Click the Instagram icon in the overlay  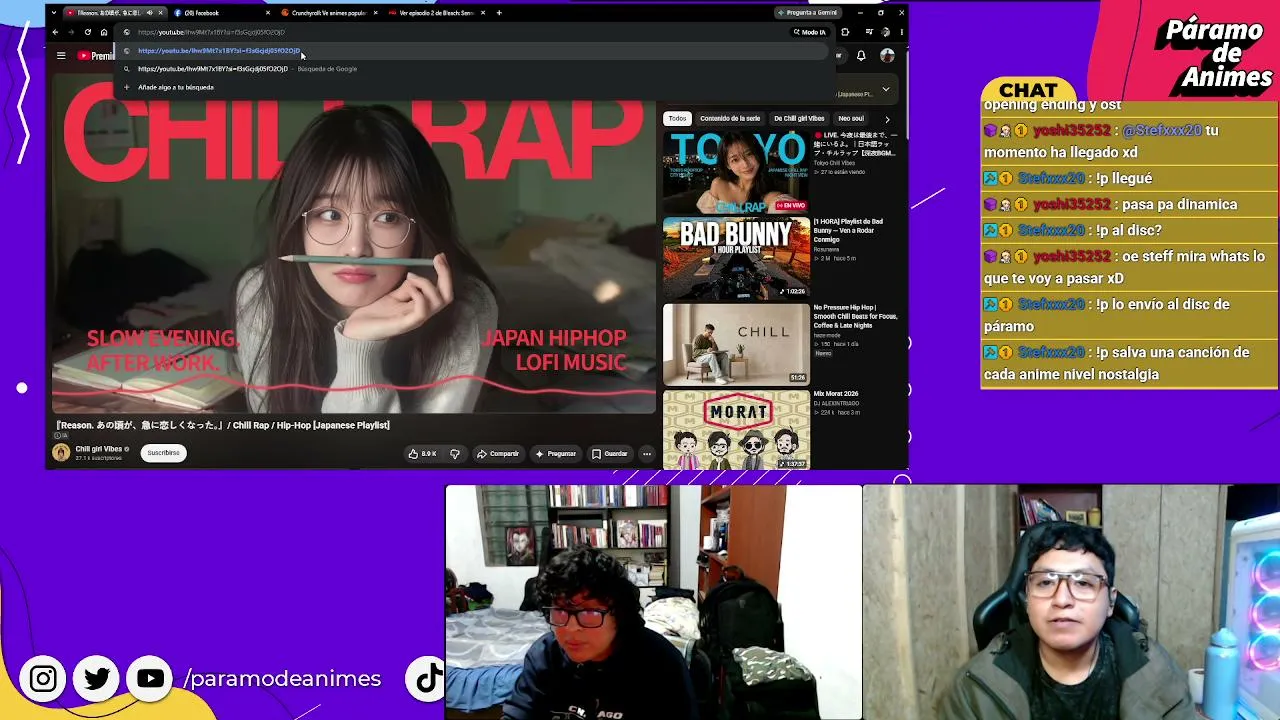point(43,679)
